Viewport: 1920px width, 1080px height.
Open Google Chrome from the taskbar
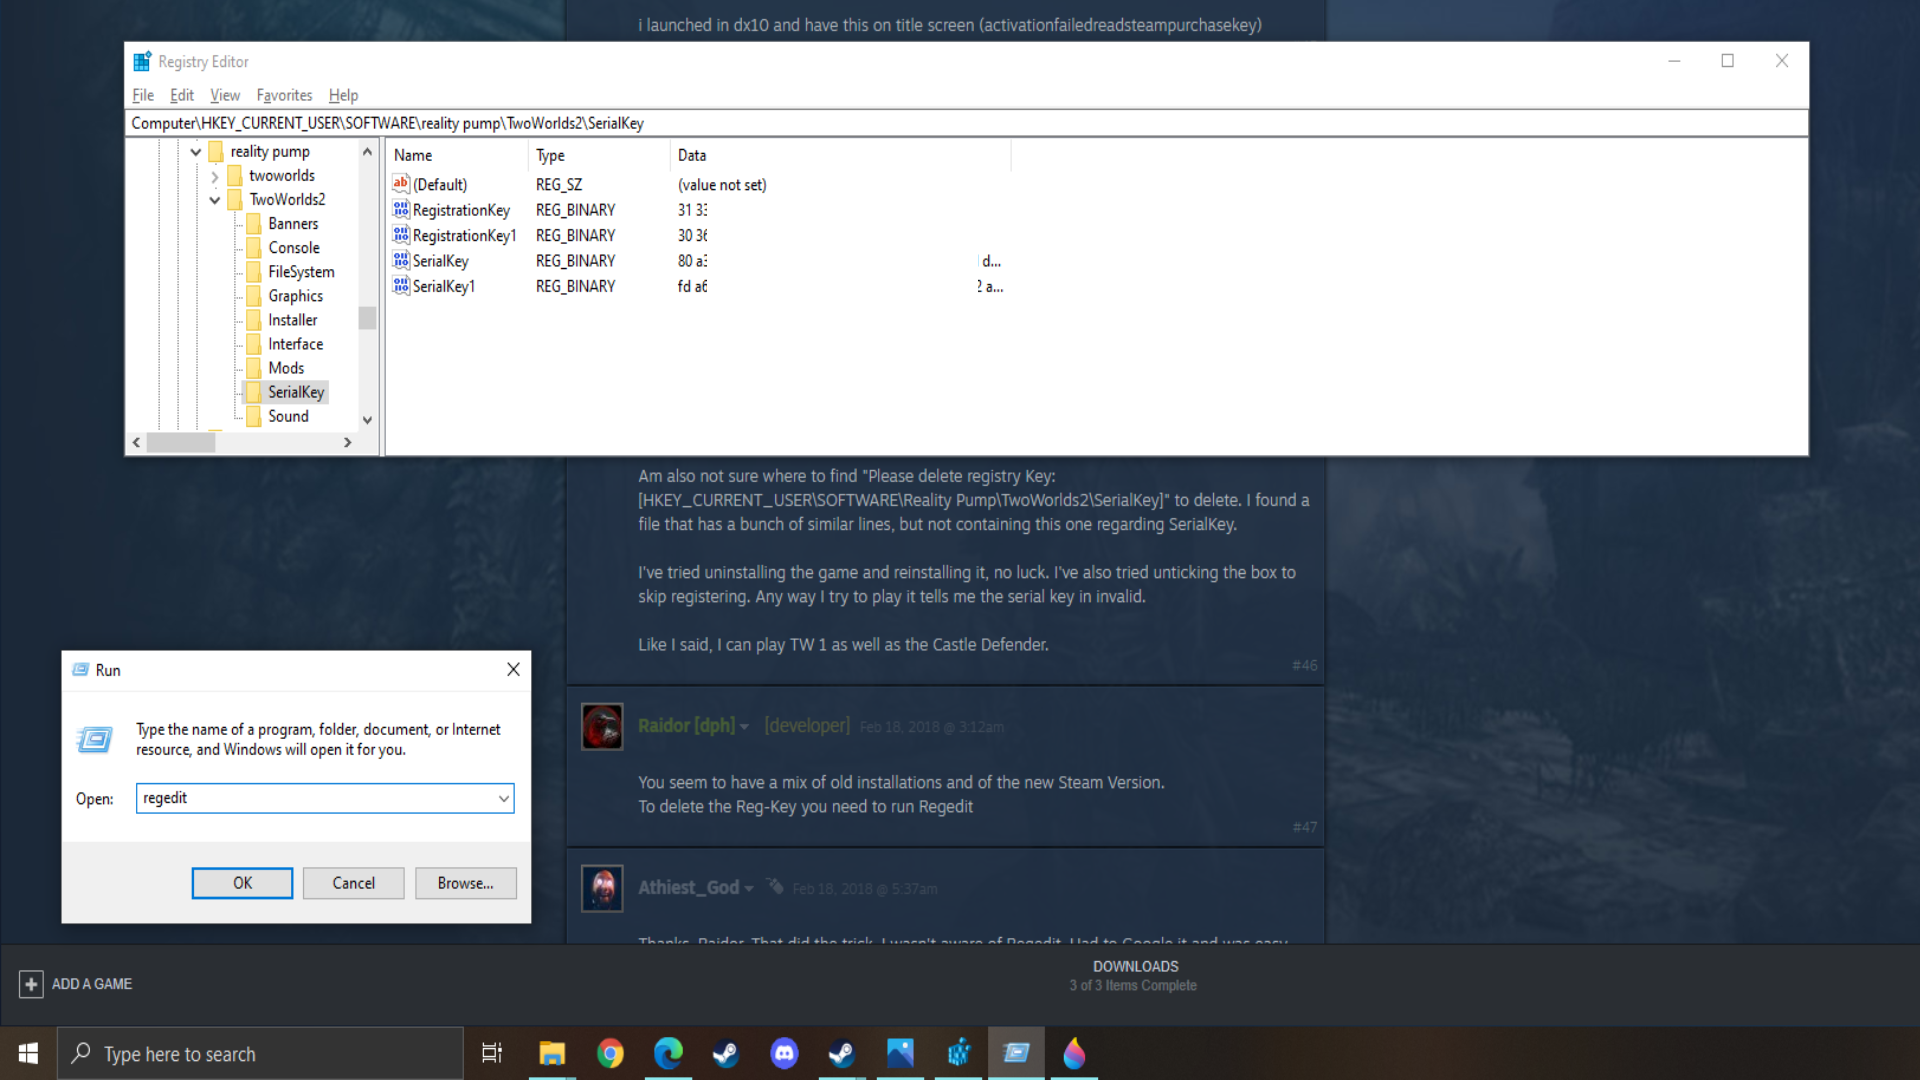[610, 1053]
